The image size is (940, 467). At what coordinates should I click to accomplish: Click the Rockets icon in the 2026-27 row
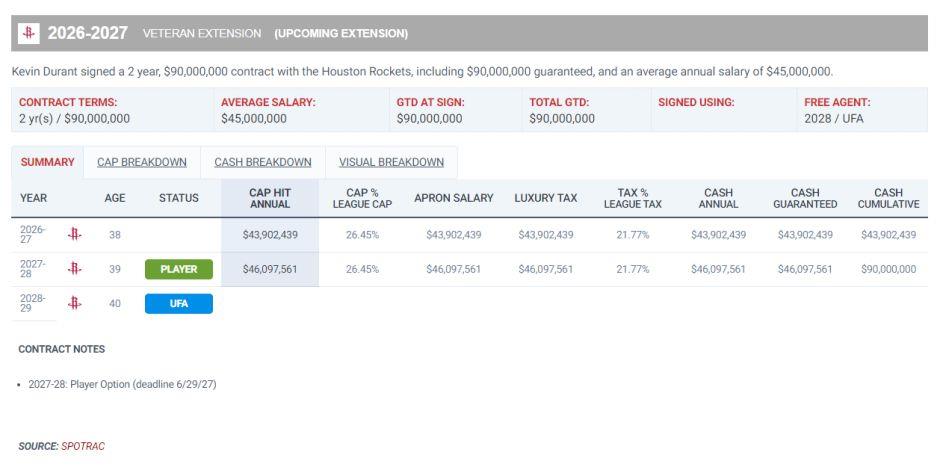[x=74, y=234]
